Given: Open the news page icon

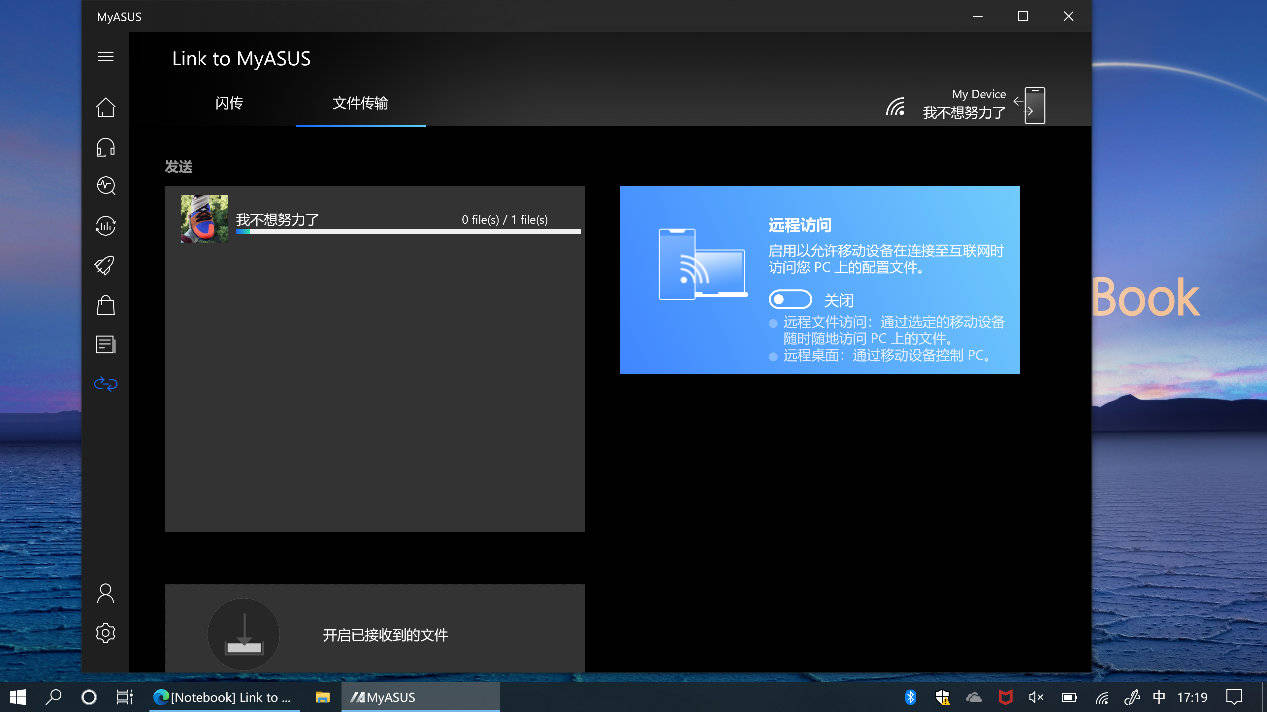Looking at the screenshot, I should [x=105, y=345].
